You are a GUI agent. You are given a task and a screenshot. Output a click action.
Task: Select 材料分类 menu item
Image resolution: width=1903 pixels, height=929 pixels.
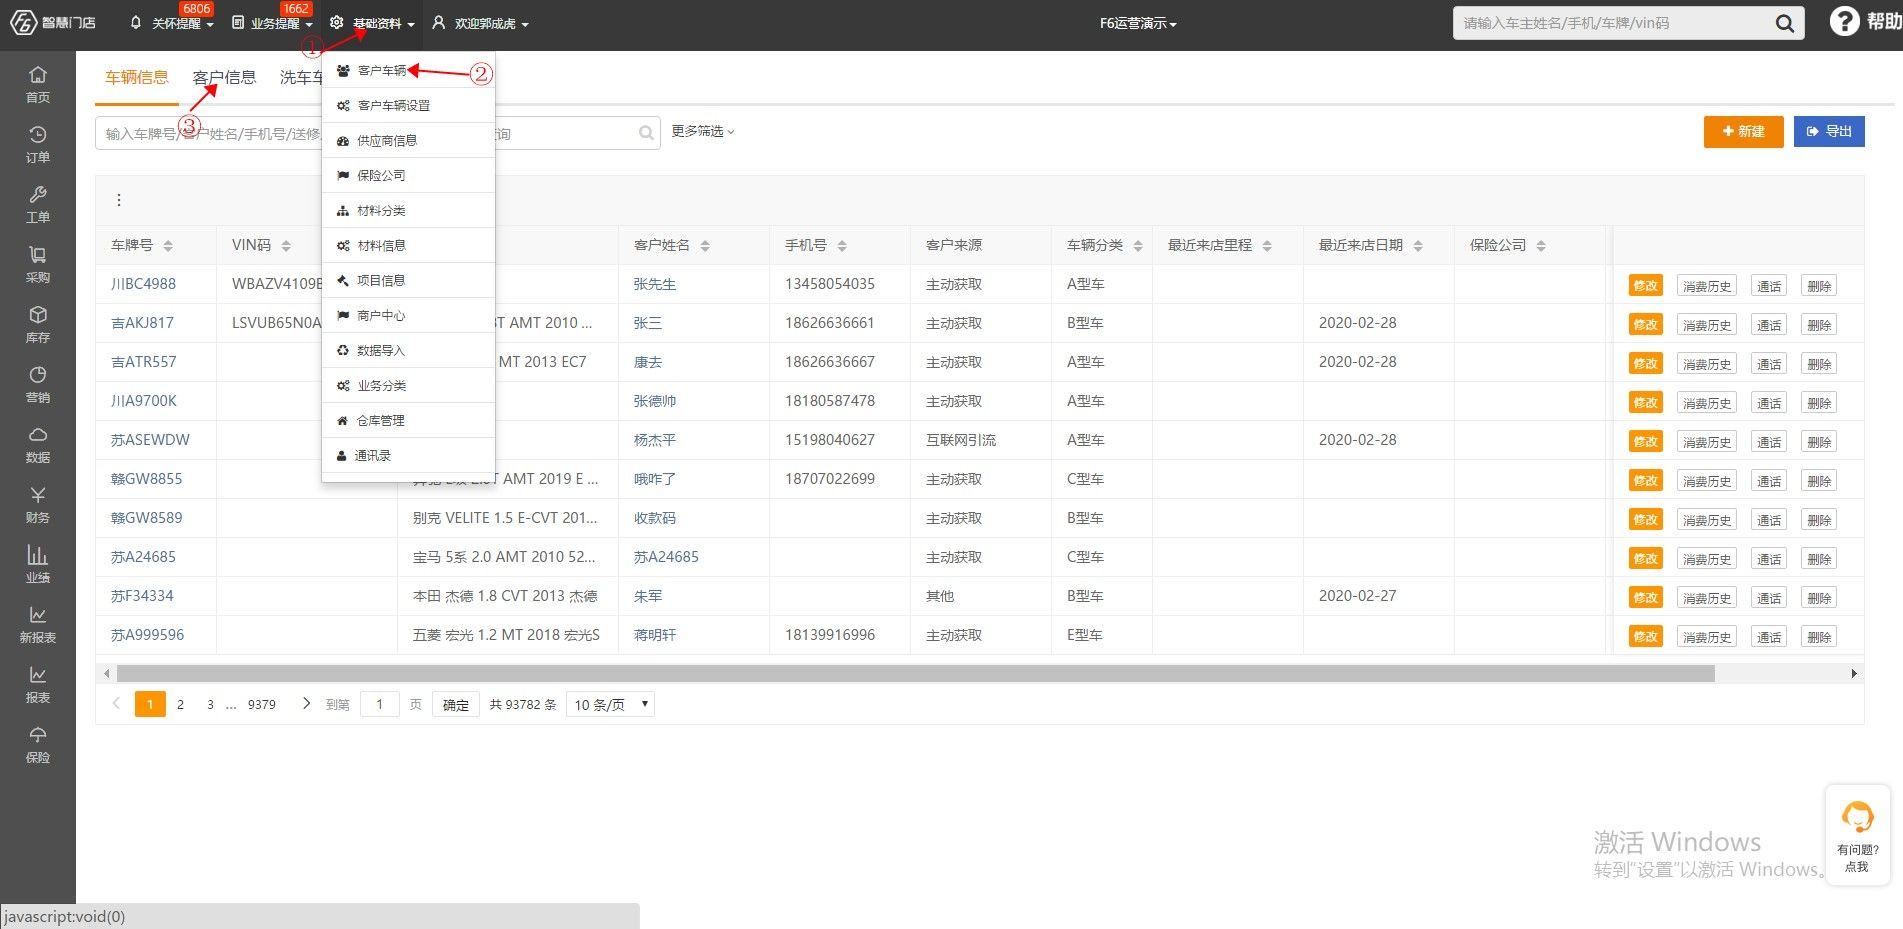coord(408,210)
